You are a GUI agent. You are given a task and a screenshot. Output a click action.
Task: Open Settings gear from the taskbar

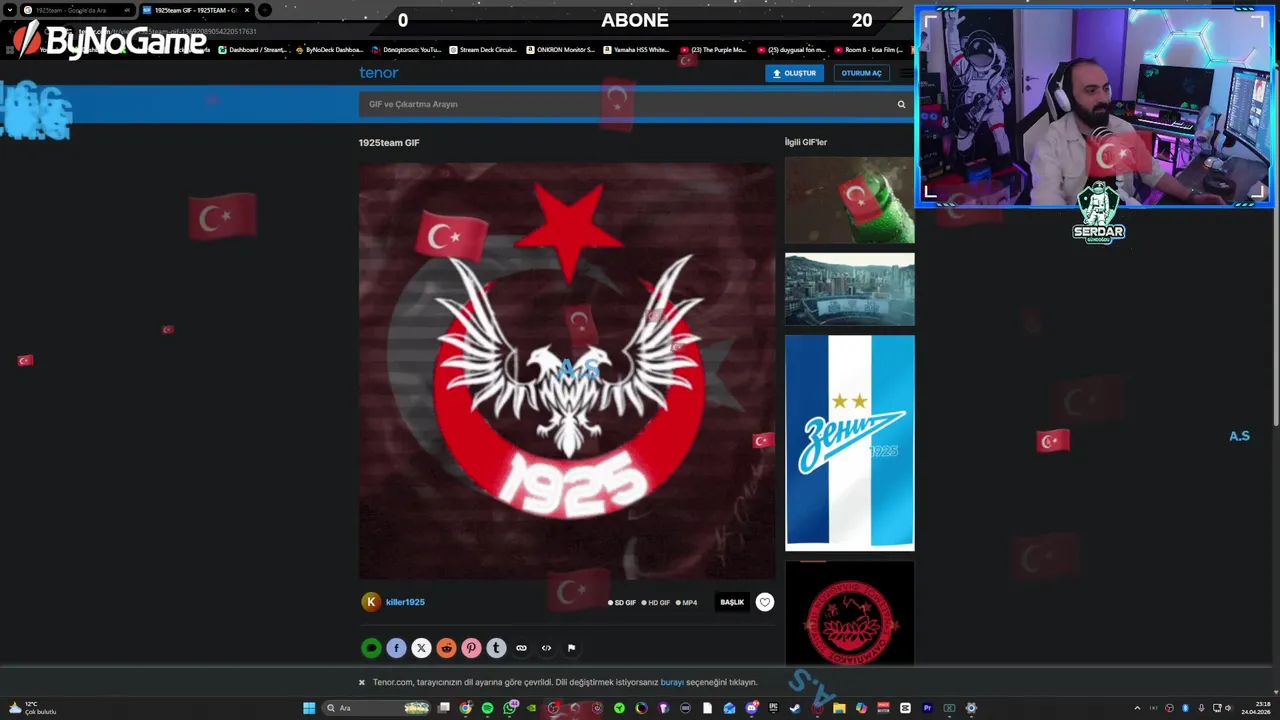(x=971, y=708)
